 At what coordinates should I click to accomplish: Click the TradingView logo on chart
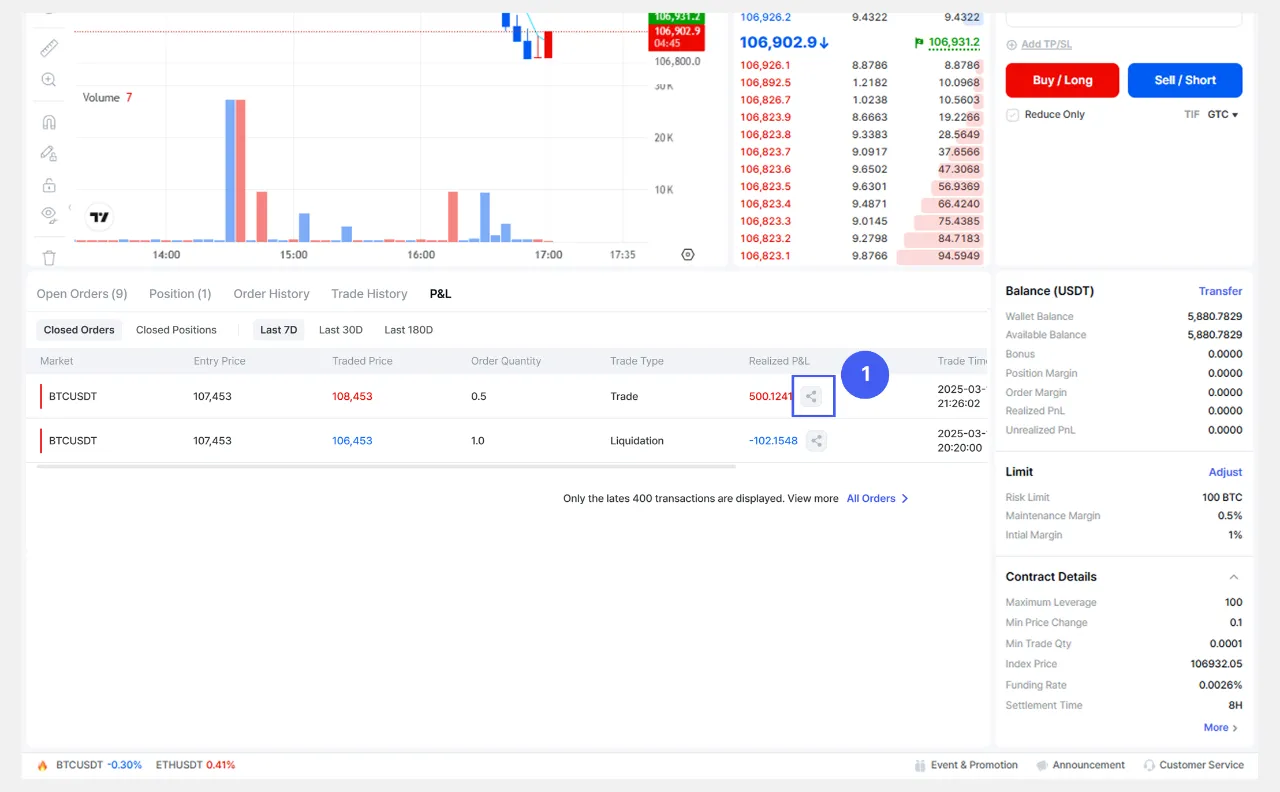(99, 217)
